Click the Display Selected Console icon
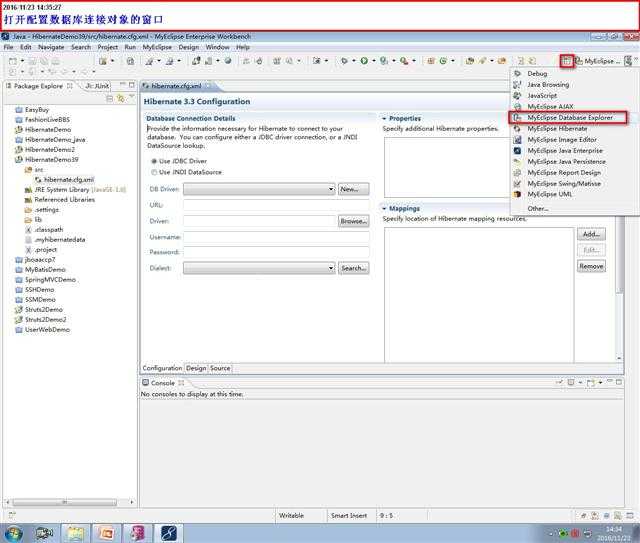The image size is (640, 543). click(571, 383)
